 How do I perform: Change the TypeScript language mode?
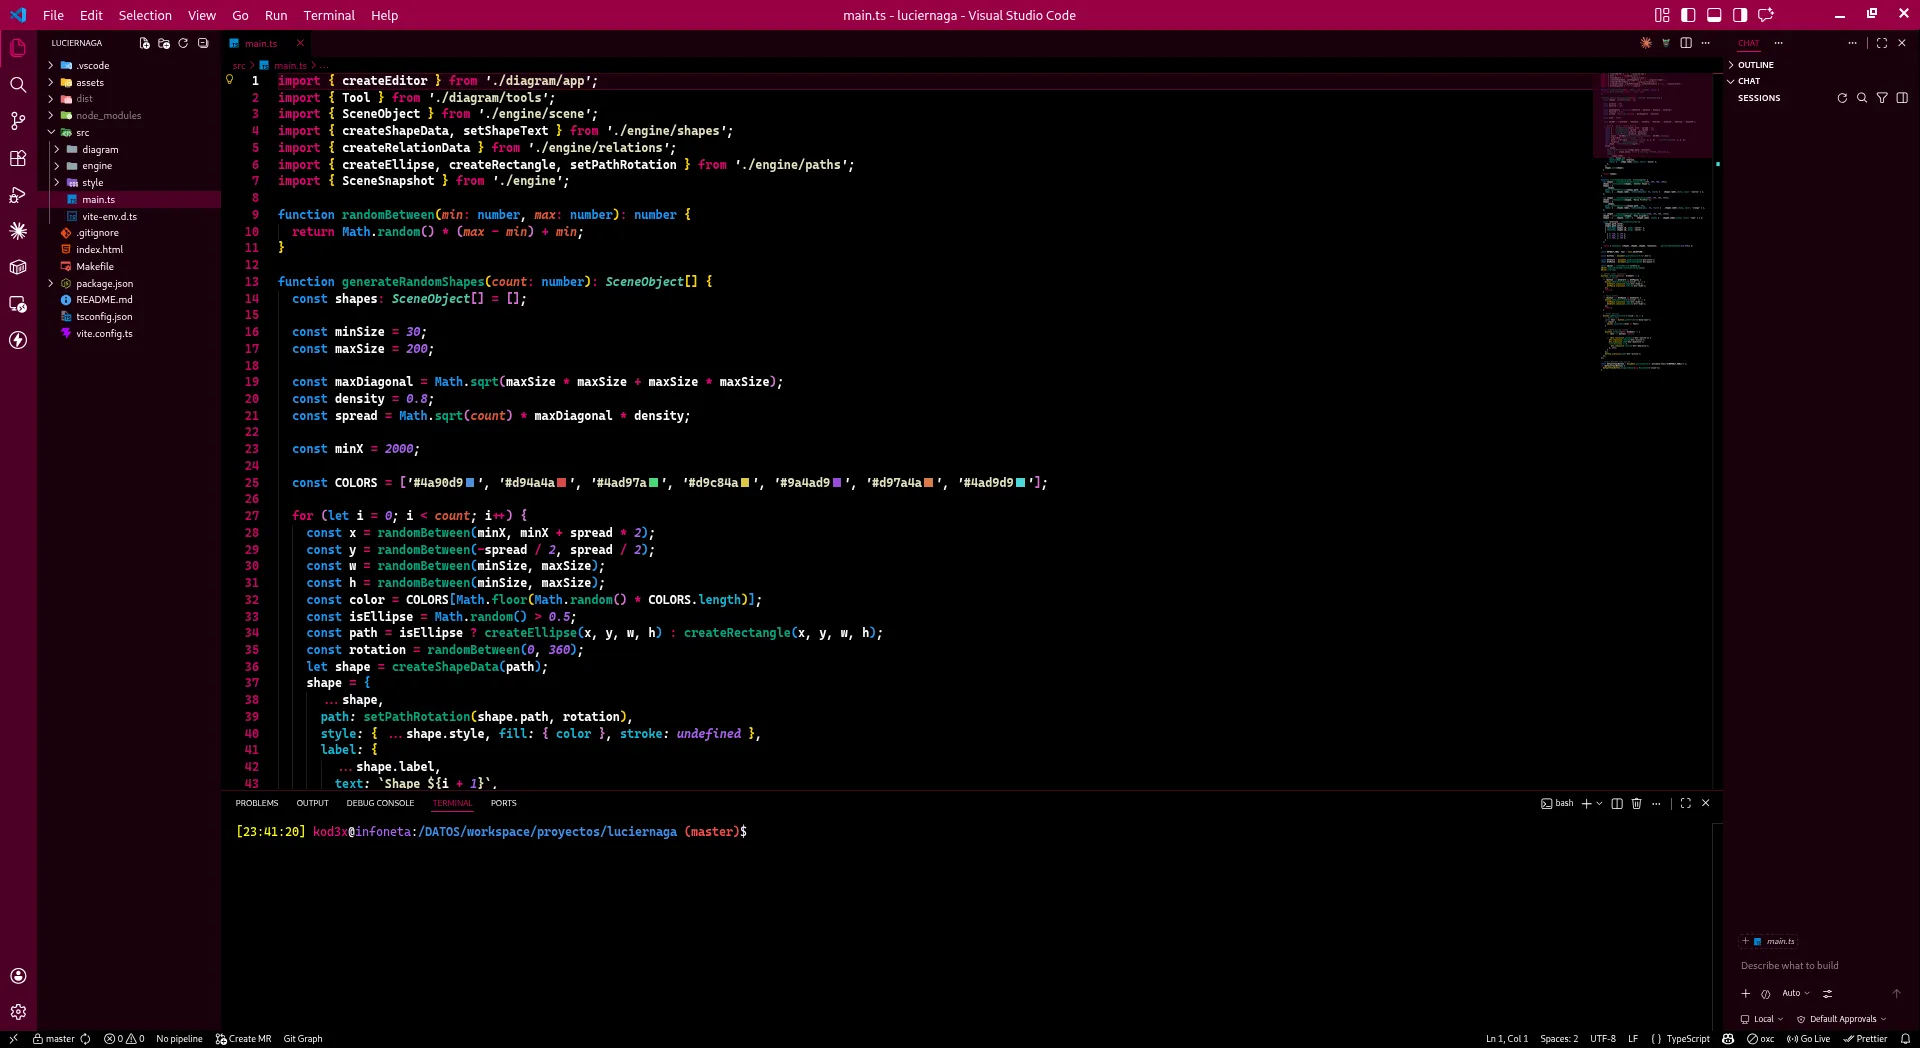[1688, 1039]
